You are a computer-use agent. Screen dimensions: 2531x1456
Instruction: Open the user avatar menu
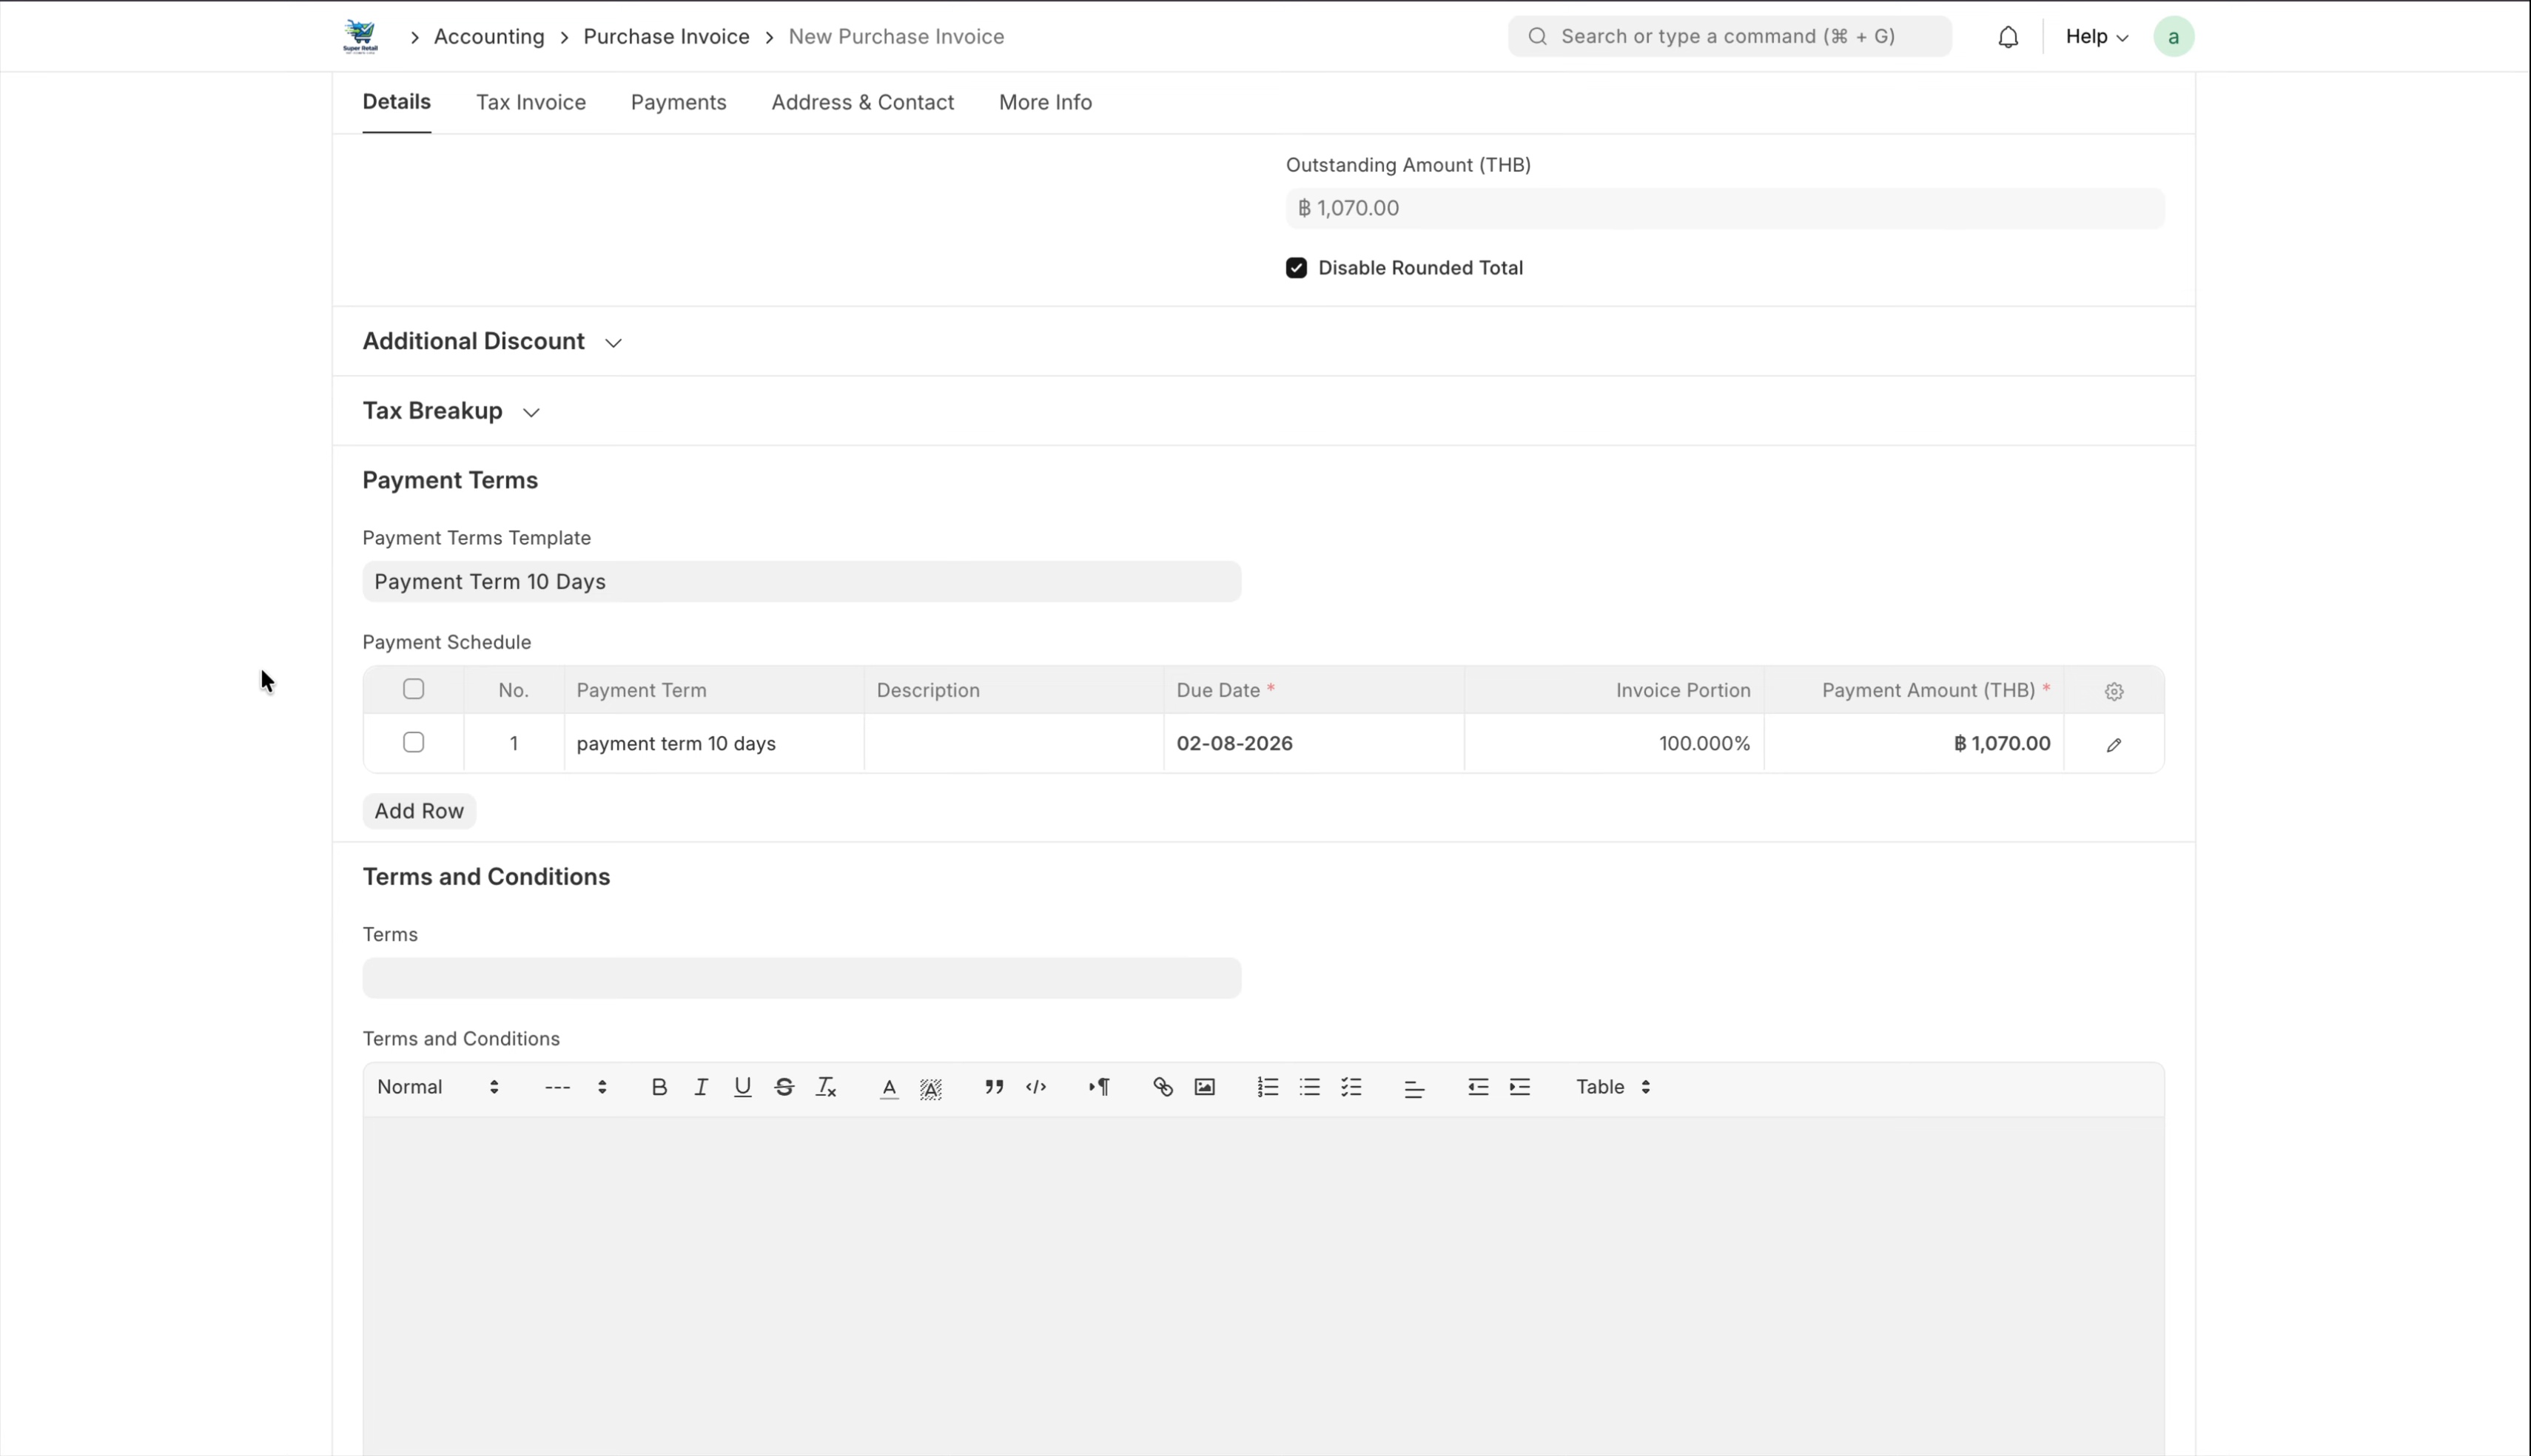click(x=2173, y=37)
